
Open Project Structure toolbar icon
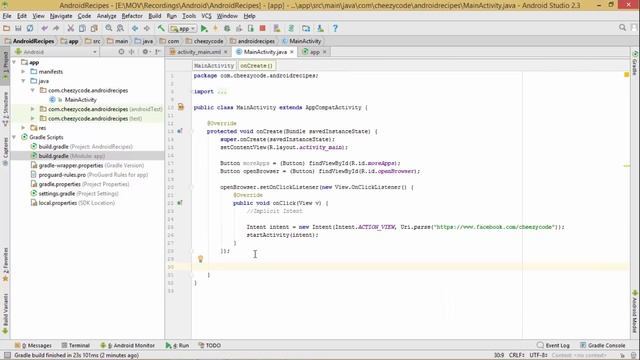click(306, 29)
